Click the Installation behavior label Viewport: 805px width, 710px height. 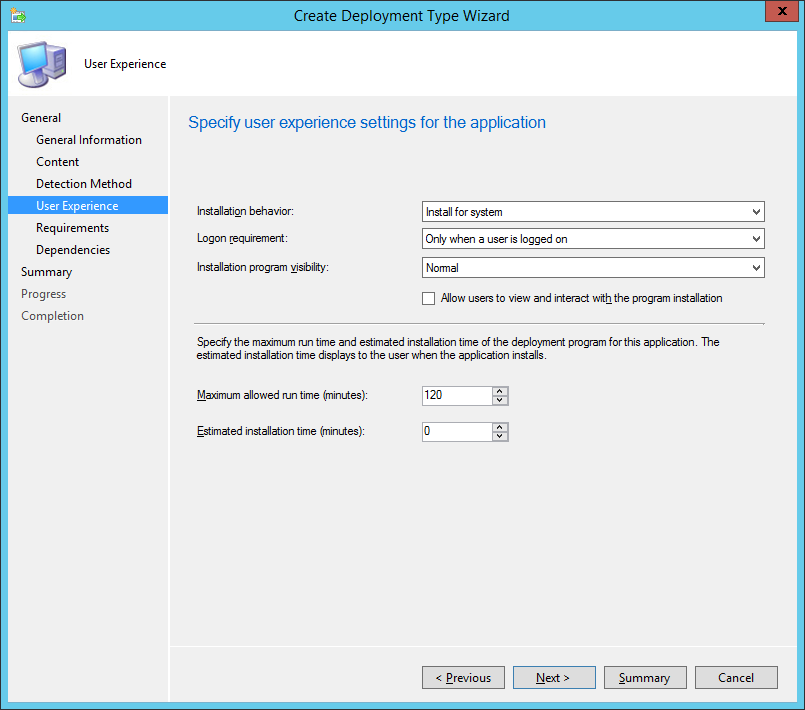(245, 211)
